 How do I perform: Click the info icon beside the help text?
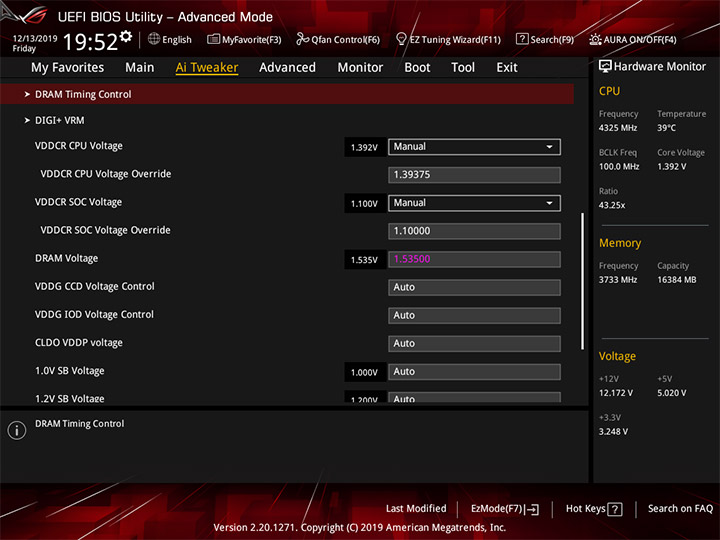pos(17,430)
